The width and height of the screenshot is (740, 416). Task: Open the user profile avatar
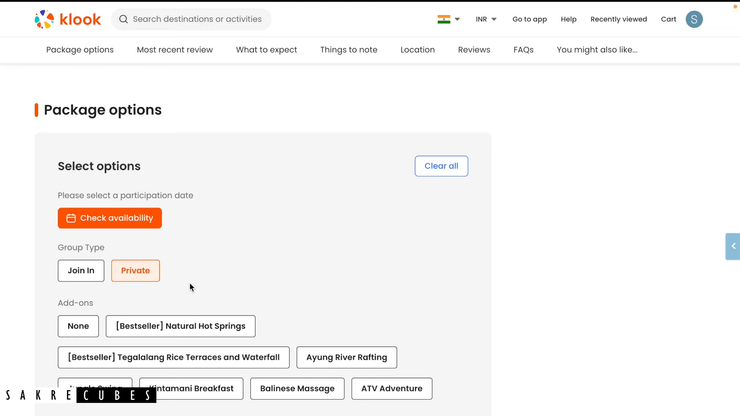[x=694, y=19]
